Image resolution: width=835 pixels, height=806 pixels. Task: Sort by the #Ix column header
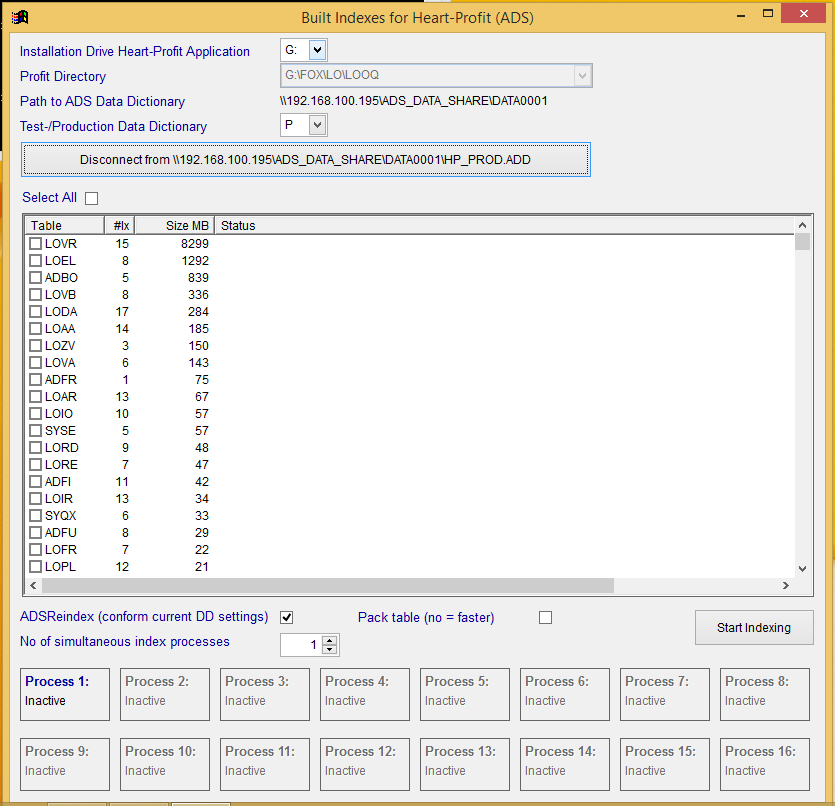point(119,226)
